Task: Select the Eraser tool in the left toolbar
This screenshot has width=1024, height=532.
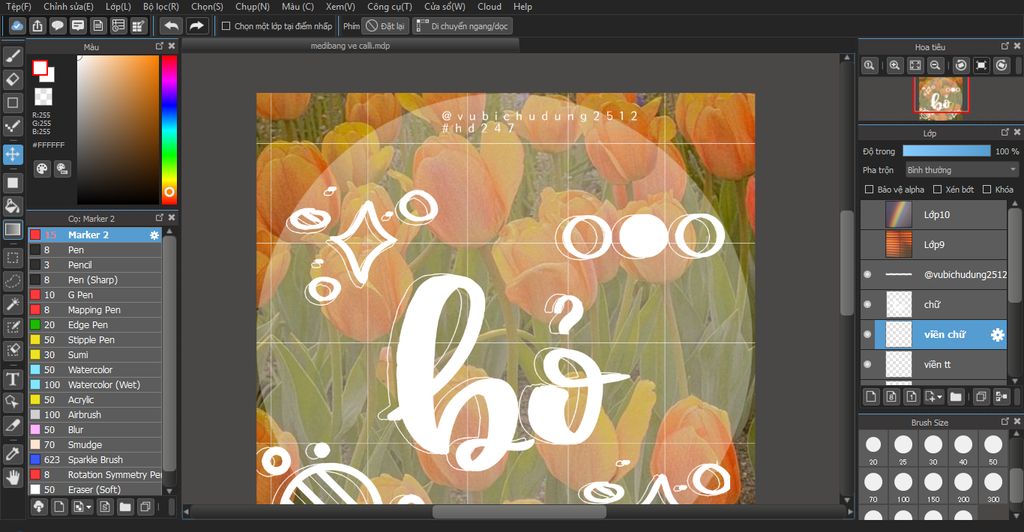Action: pyautogui.click(x=12, y=80)
